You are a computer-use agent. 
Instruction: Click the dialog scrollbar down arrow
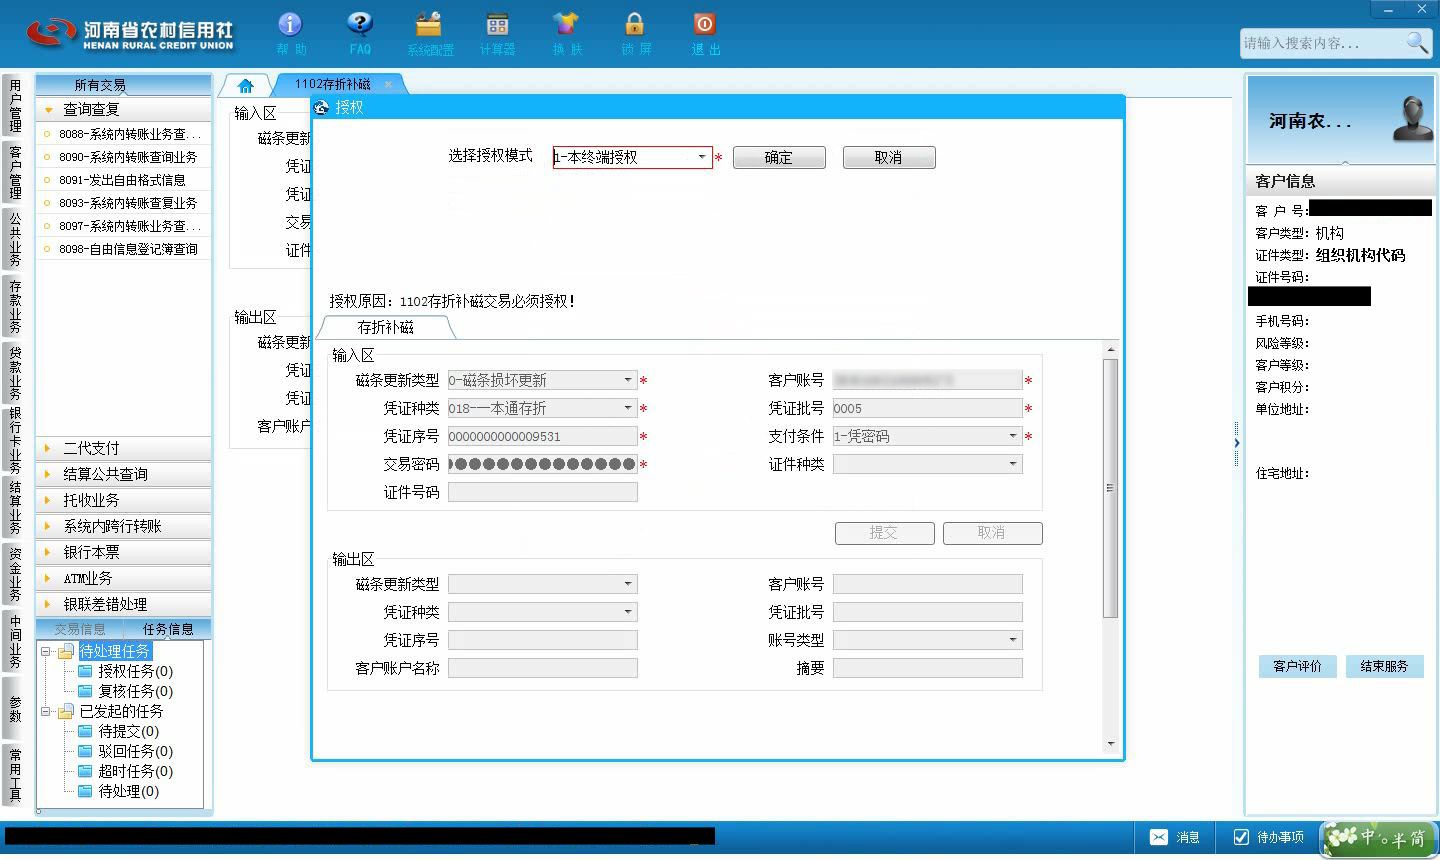tap(1110, 744)
